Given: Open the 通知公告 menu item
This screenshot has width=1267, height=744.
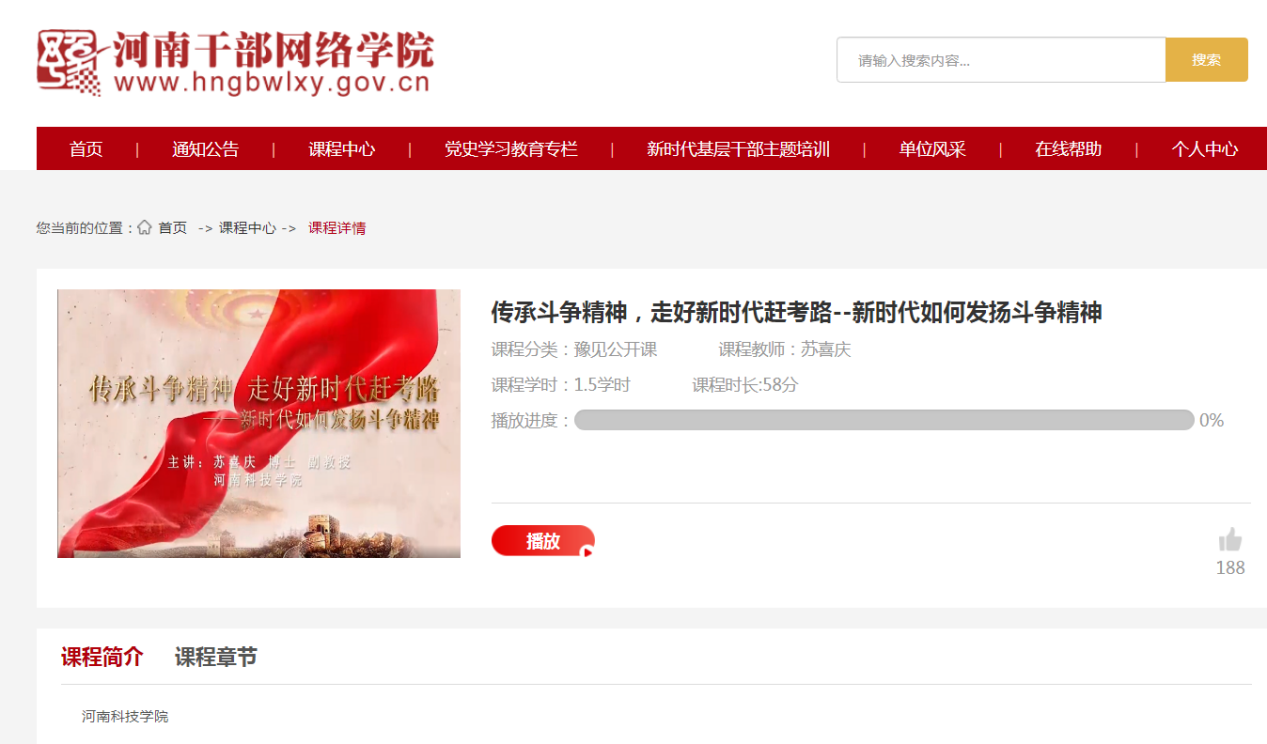Looking at the screenshot, I should coord(205,149).
